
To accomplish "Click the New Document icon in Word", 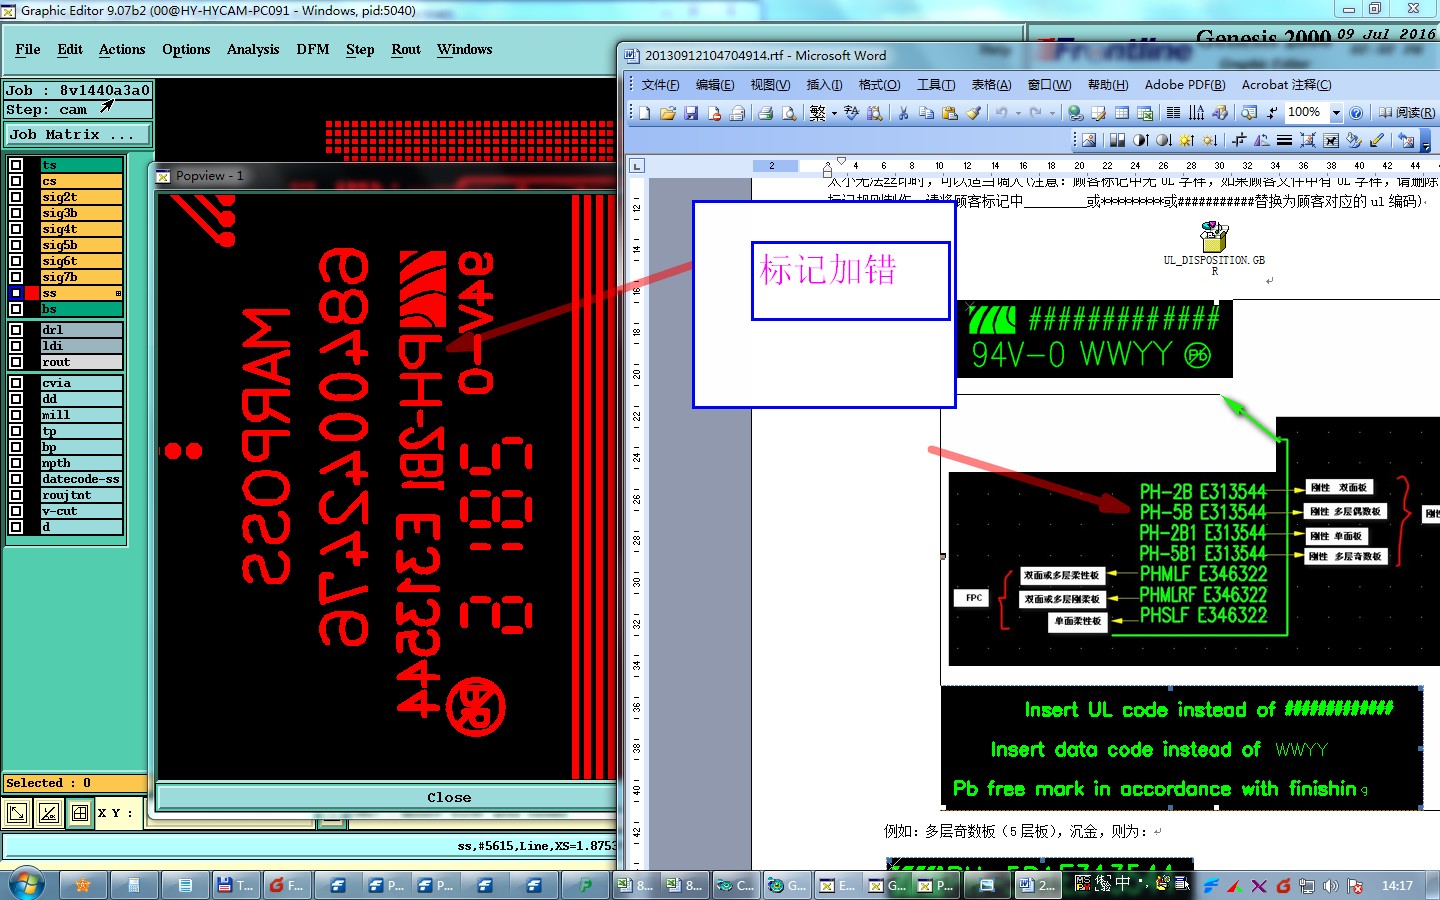I will (645, 113).
